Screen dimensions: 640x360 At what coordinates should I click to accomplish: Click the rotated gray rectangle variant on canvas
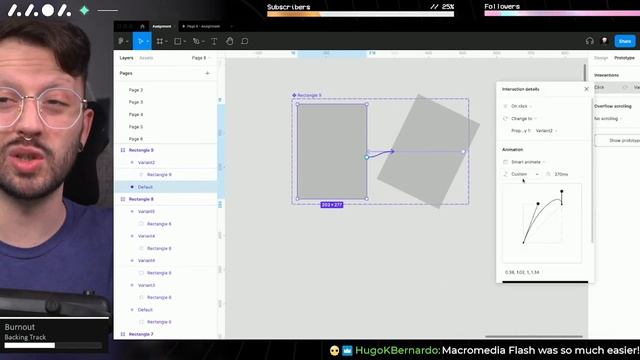[x=428, y=151]
